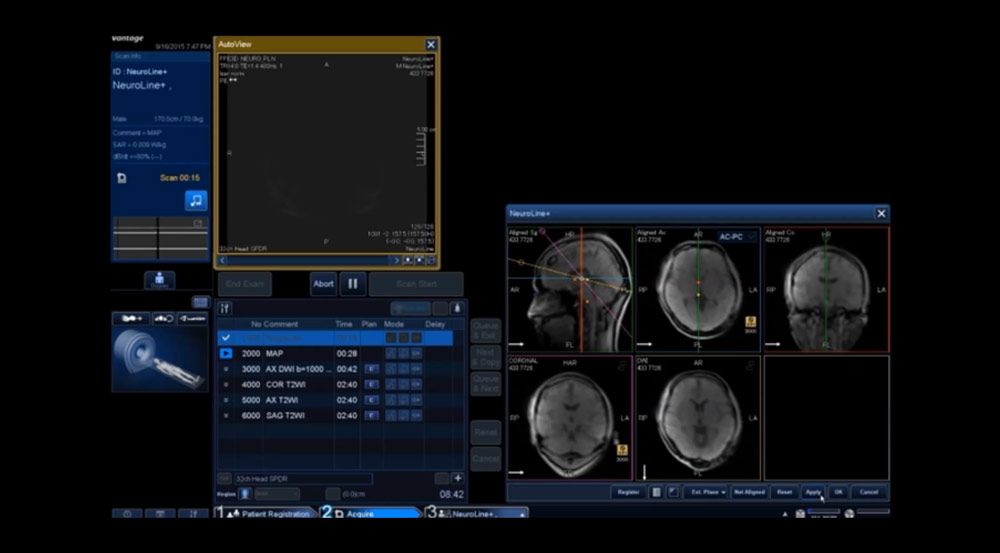1000x553 pixels.
Task: Toggle plan button for AX DWI row
Action: 371,369
